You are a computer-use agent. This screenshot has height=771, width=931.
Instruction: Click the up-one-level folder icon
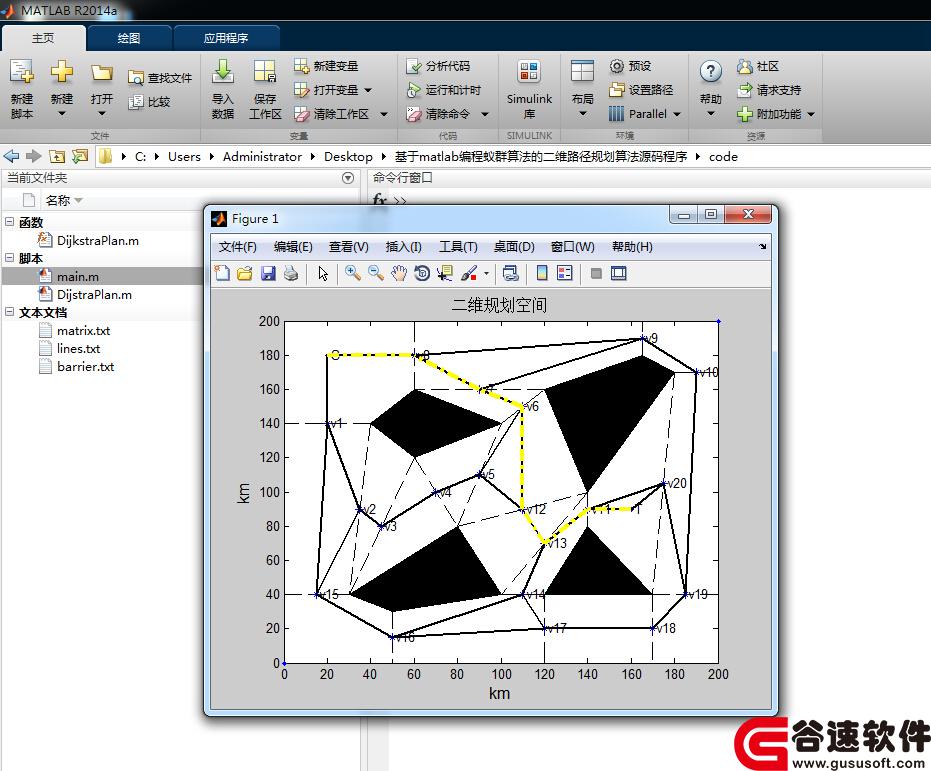click(57, 156)
